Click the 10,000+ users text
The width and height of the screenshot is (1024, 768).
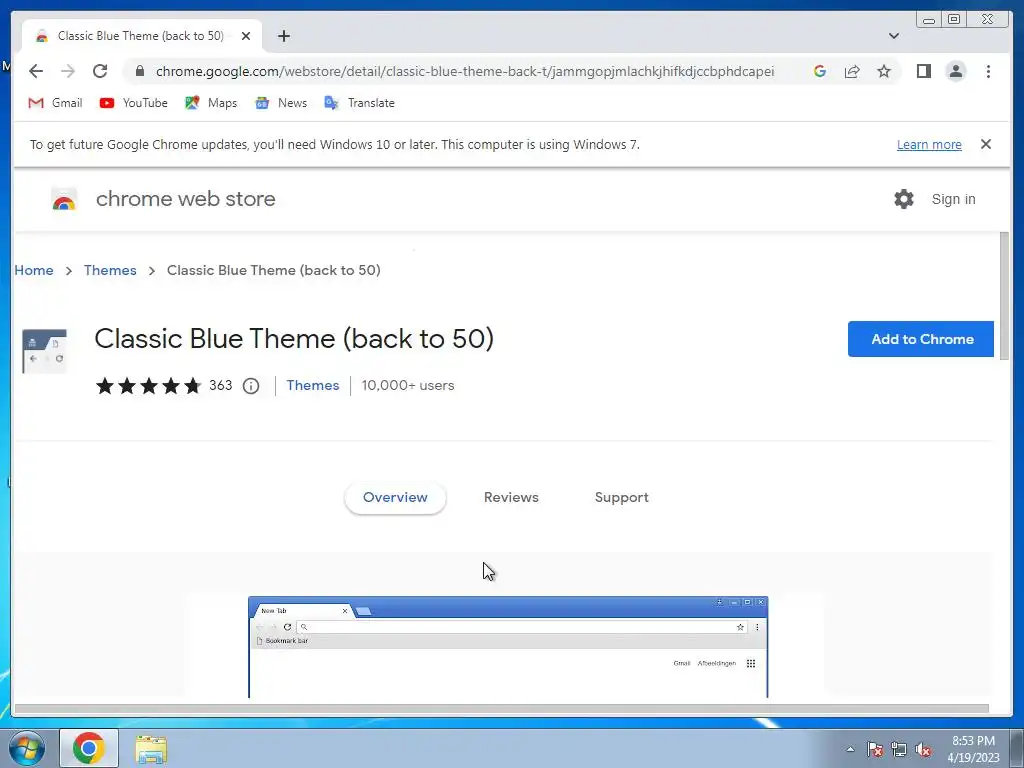[408, 385]
